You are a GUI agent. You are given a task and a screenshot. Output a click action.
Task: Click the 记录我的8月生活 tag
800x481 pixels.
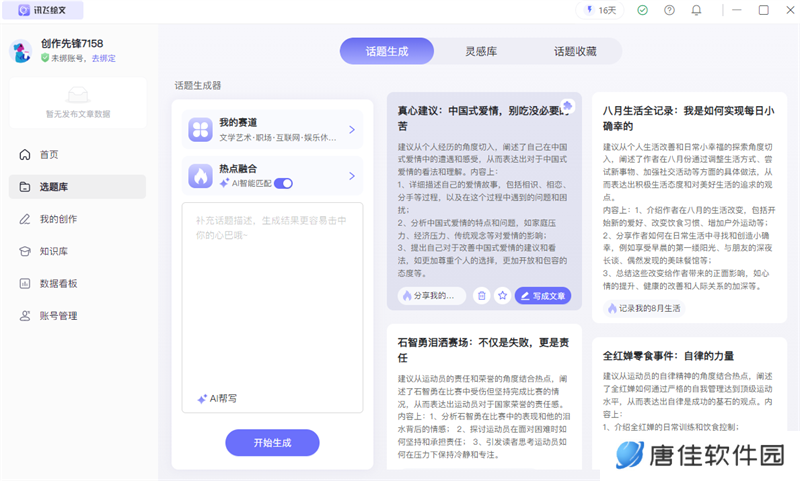[644, 308]
